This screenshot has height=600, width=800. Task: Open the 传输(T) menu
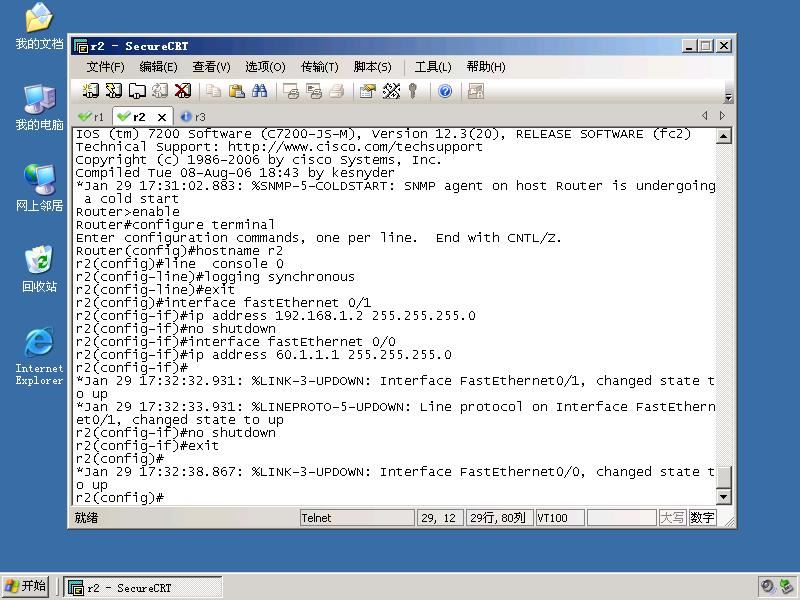click(319, 67)
